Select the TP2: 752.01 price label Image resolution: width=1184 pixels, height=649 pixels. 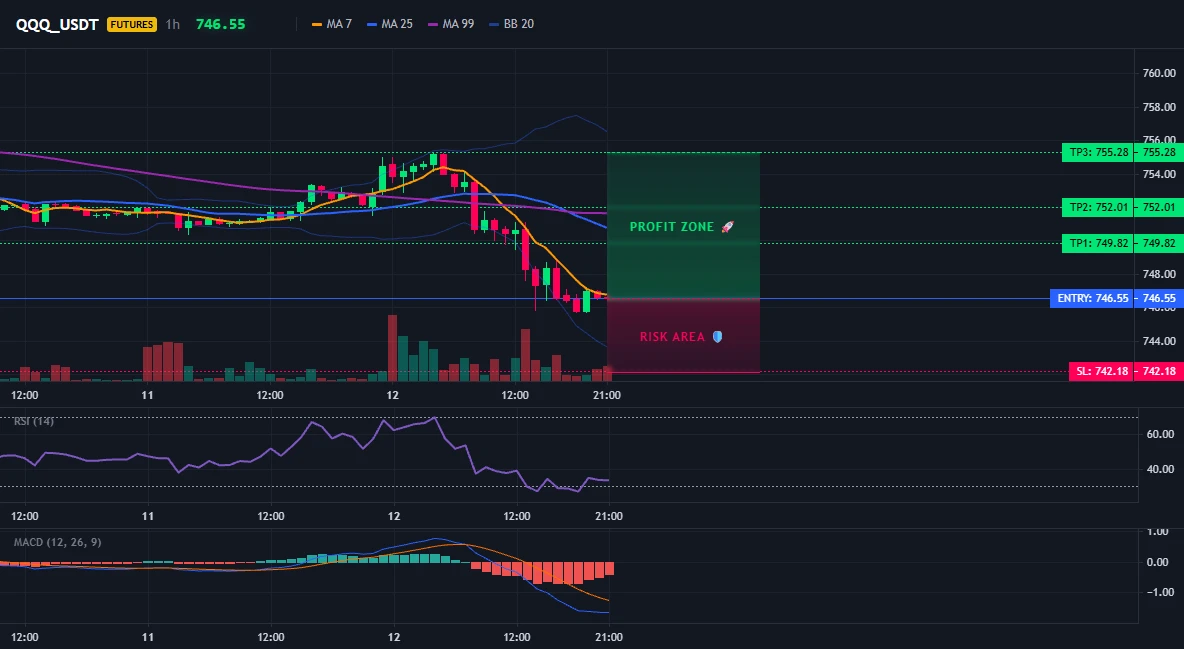tap(1097, 207)
